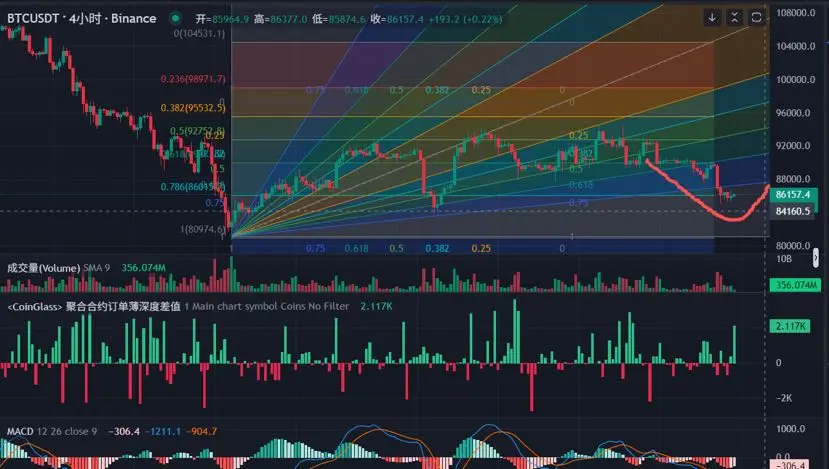829x469 pixels.
Task: Click the Fibonacci level label 1(80974.6)
Action: click(202, 229)
